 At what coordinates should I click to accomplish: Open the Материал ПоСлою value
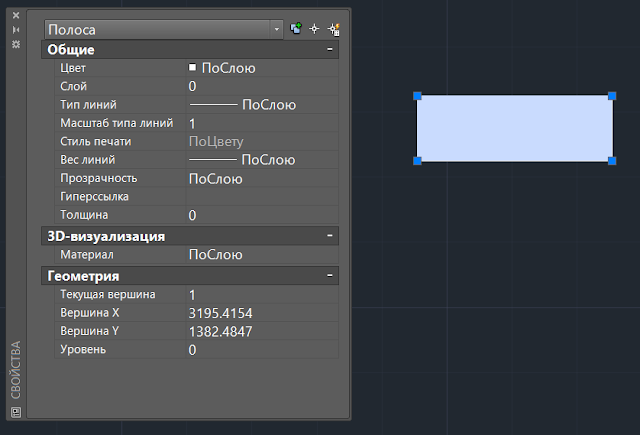[x=262, y=255]
